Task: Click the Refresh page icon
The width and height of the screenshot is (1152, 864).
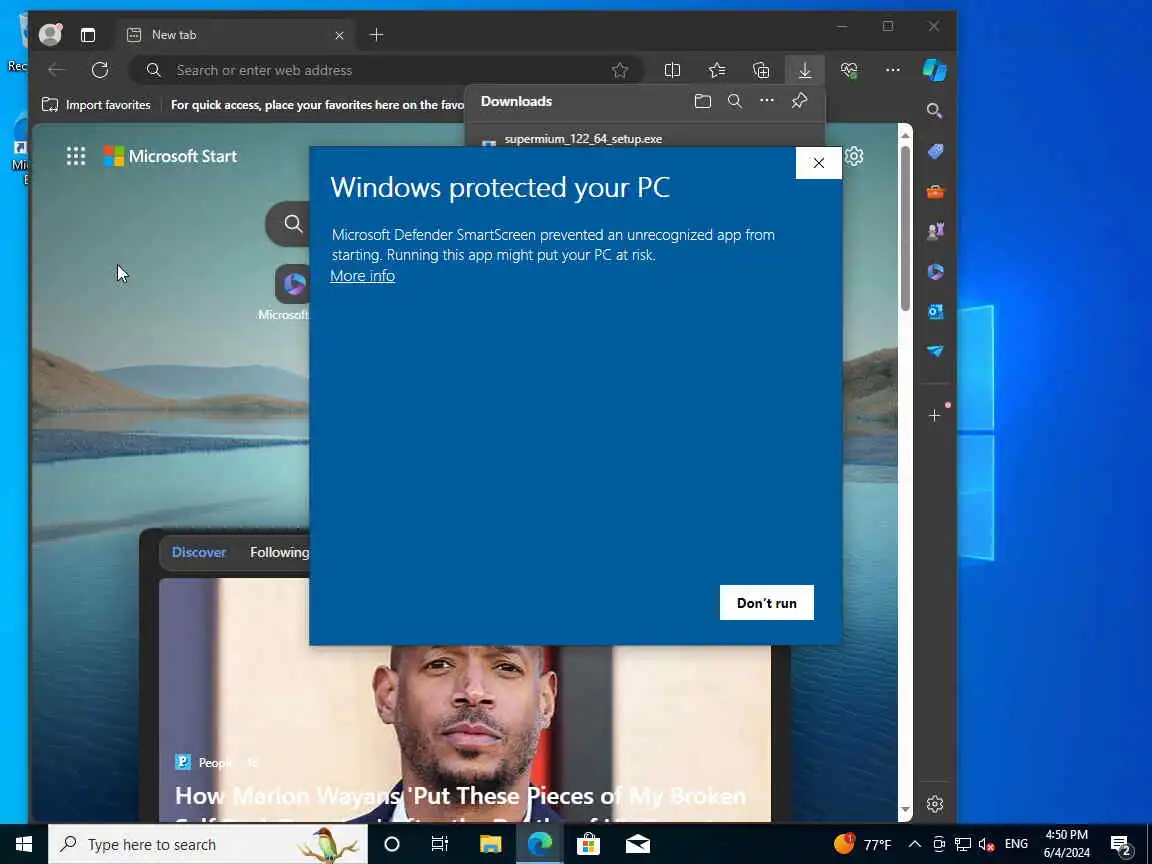Action: tap(100, 70)
